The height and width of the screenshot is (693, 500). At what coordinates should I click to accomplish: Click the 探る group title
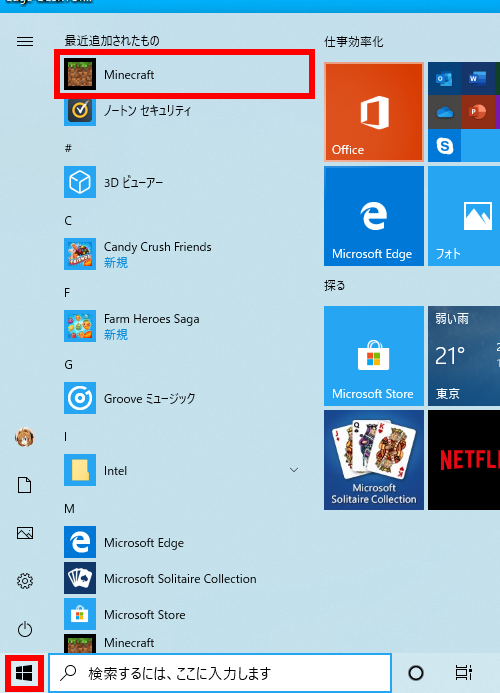point(335,286)
